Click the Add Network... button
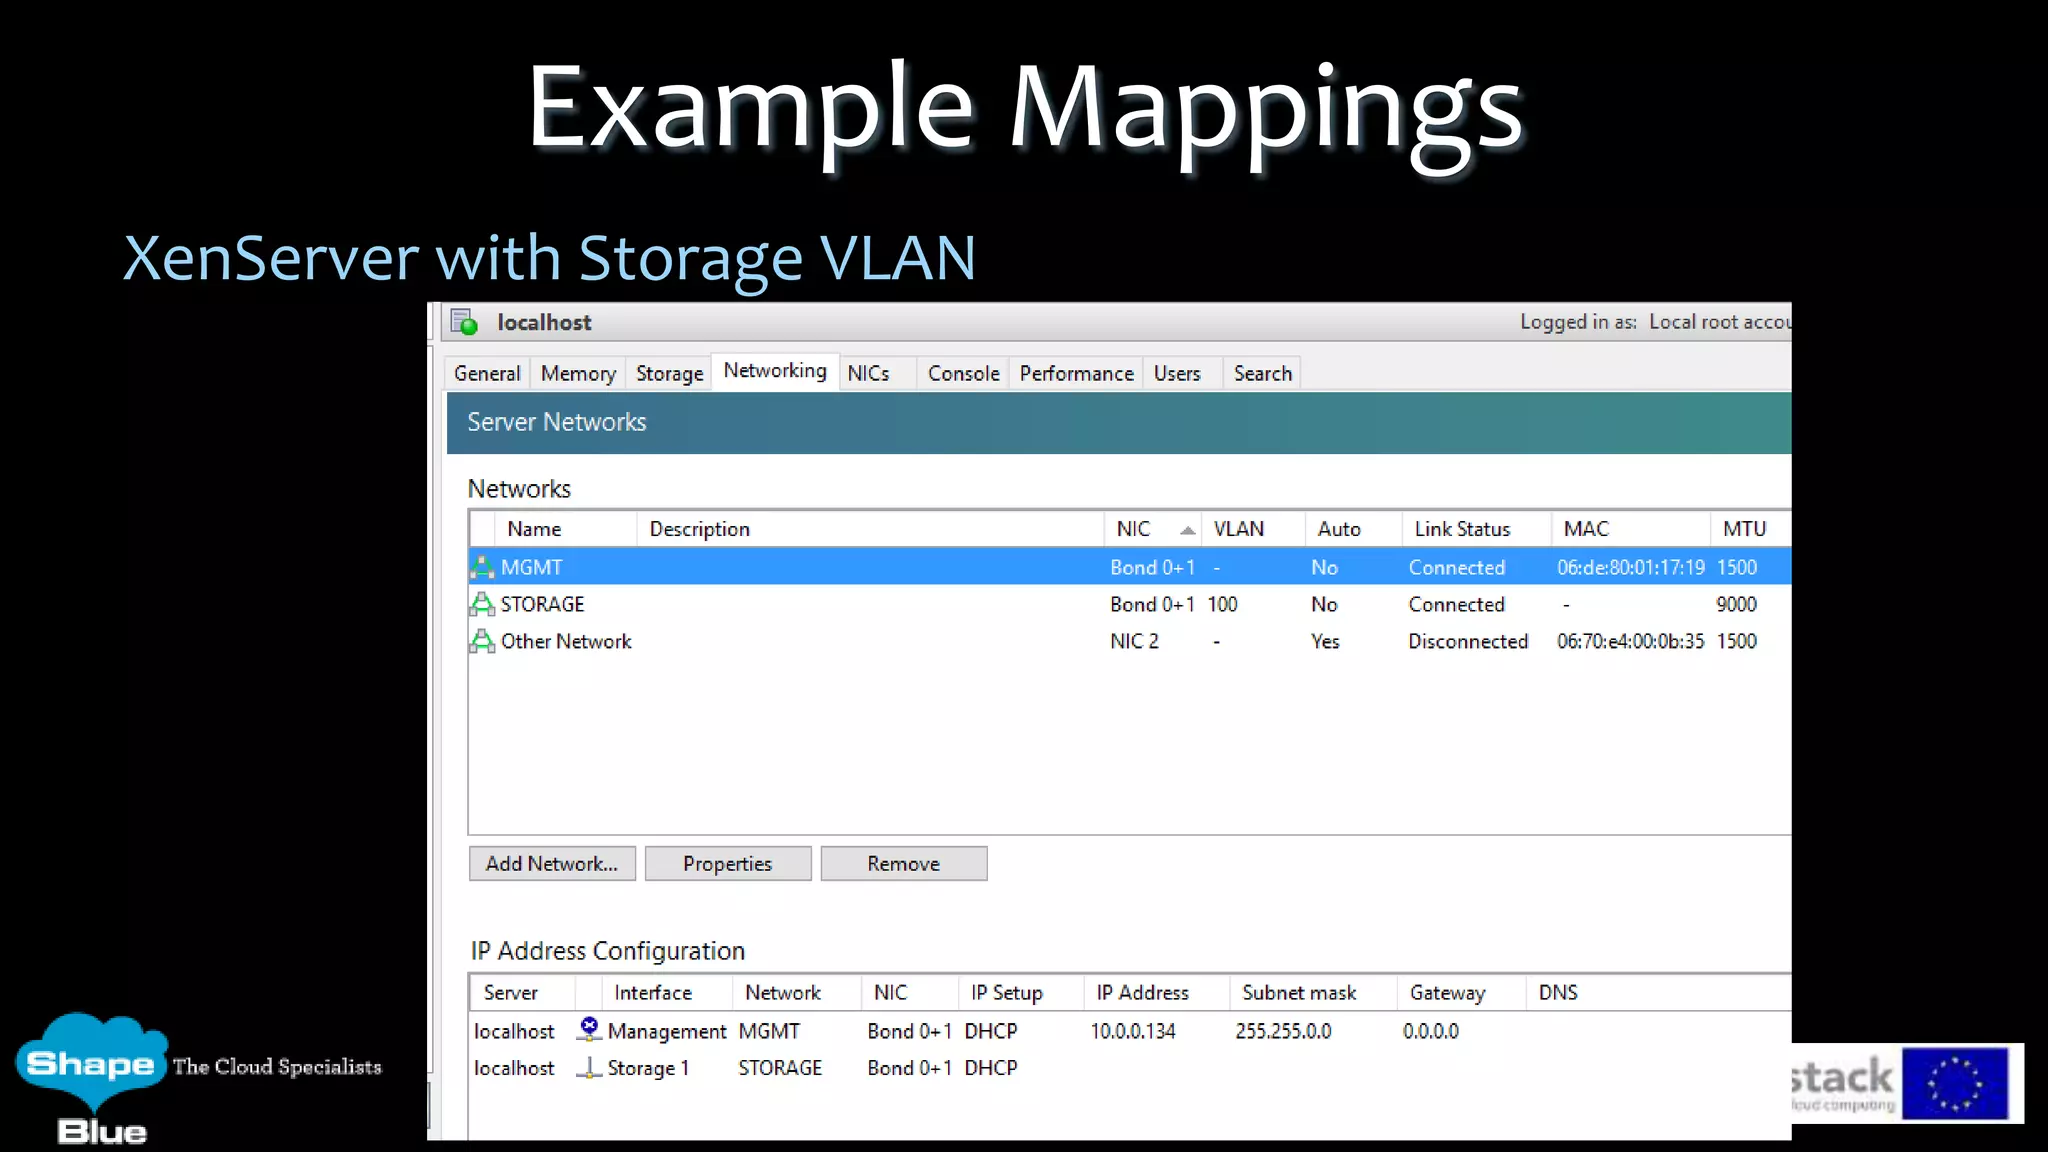2048x1152 pixels. 552,864
